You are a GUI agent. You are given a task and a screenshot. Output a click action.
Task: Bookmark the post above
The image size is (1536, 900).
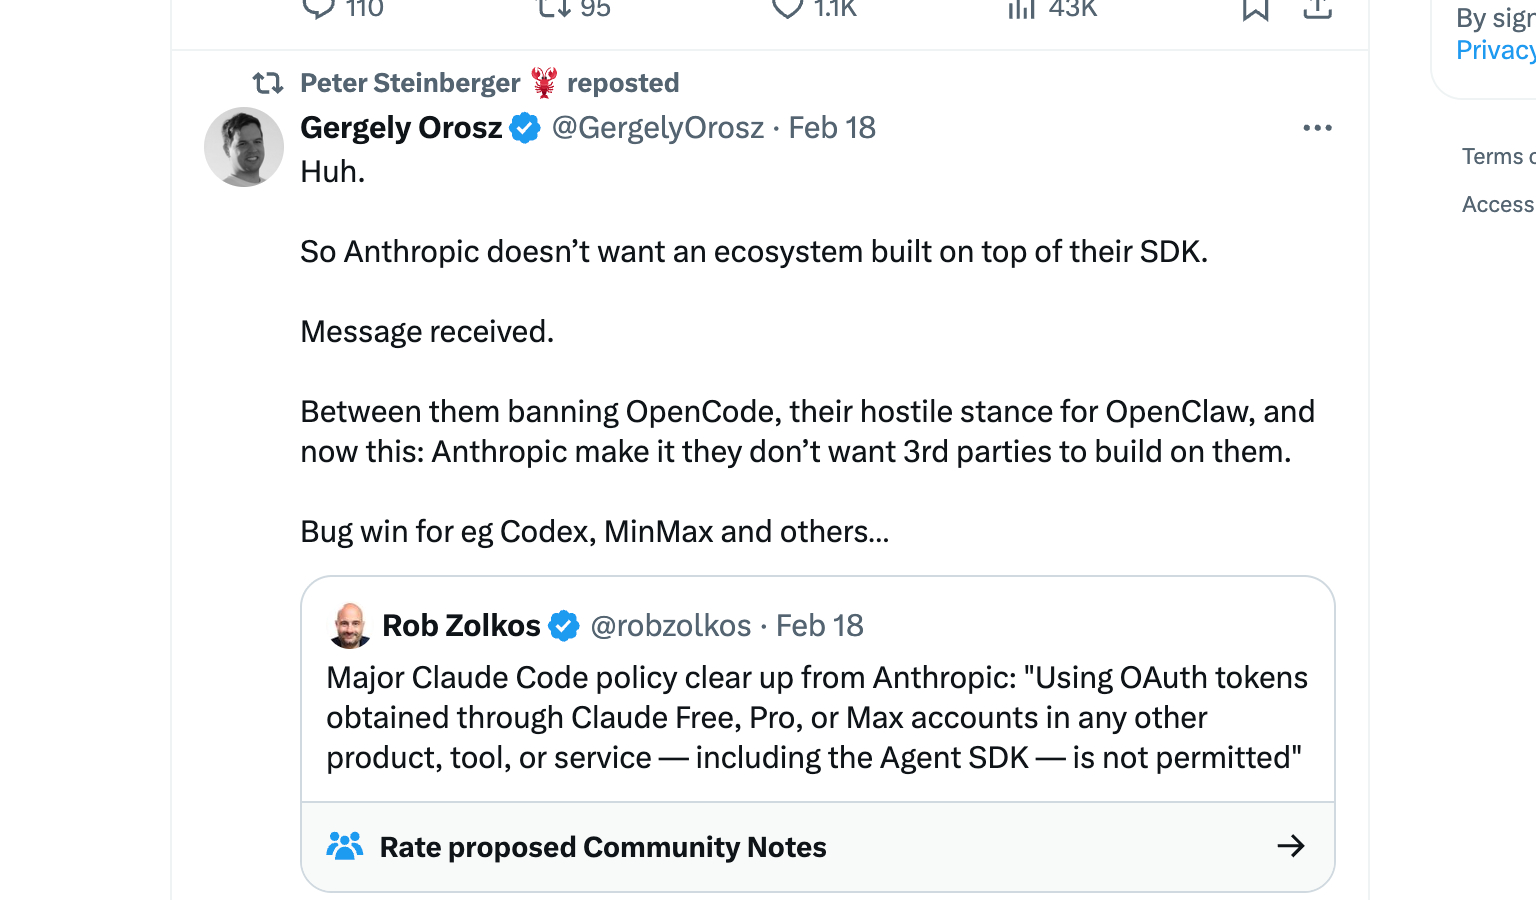(x=1255, y=8)
